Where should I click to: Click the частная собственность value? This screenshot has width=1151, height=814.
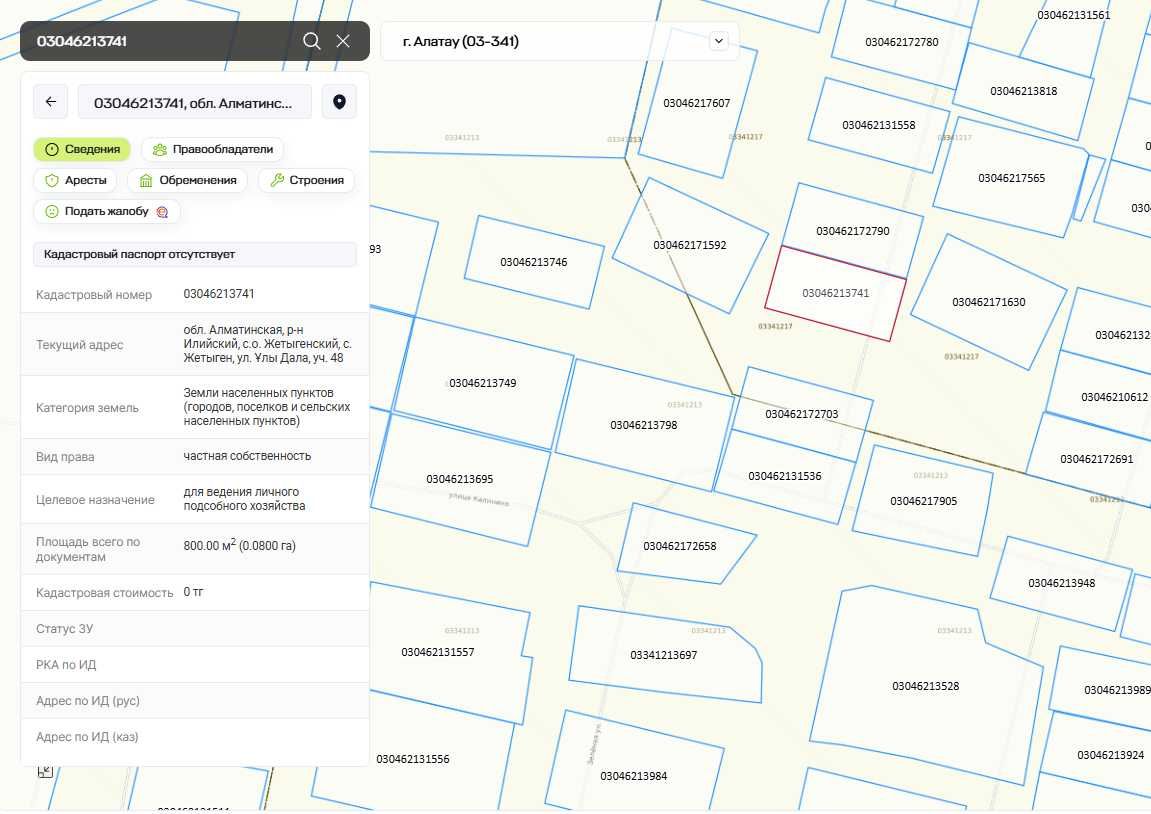pyautogui.click(x=247, y=456)
